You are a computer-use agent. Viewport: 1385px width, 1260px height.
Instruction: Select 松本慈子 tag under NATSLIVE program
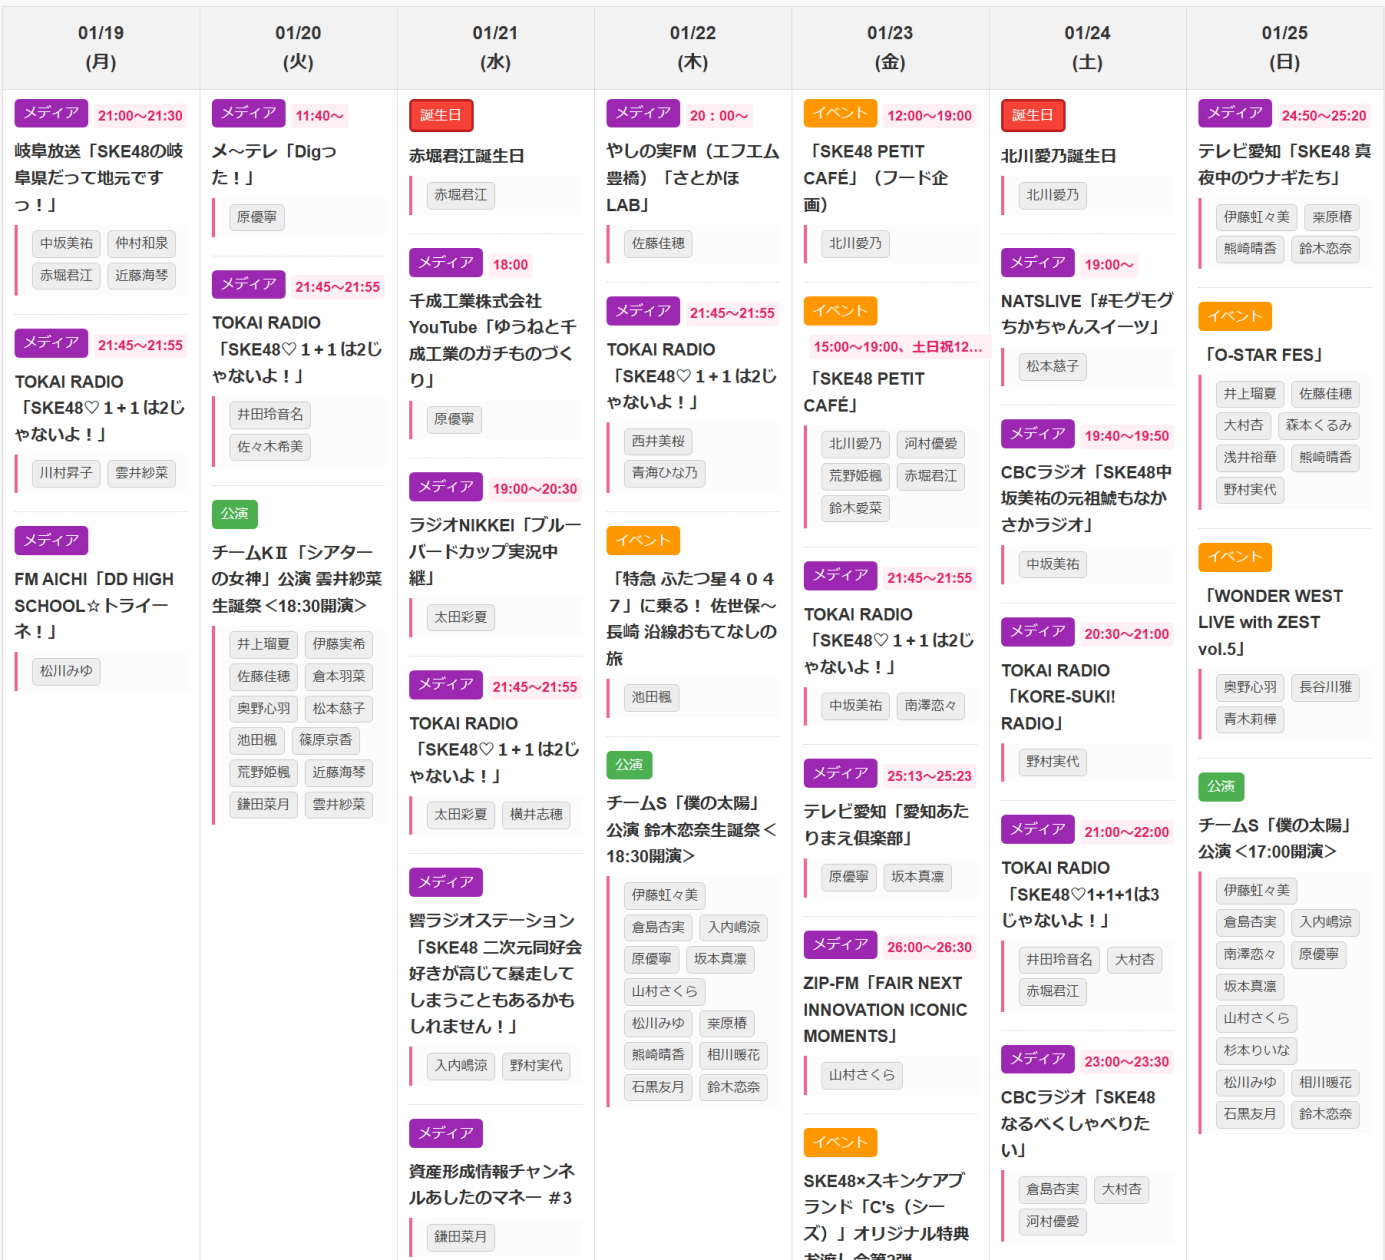tap(1052, 366)
